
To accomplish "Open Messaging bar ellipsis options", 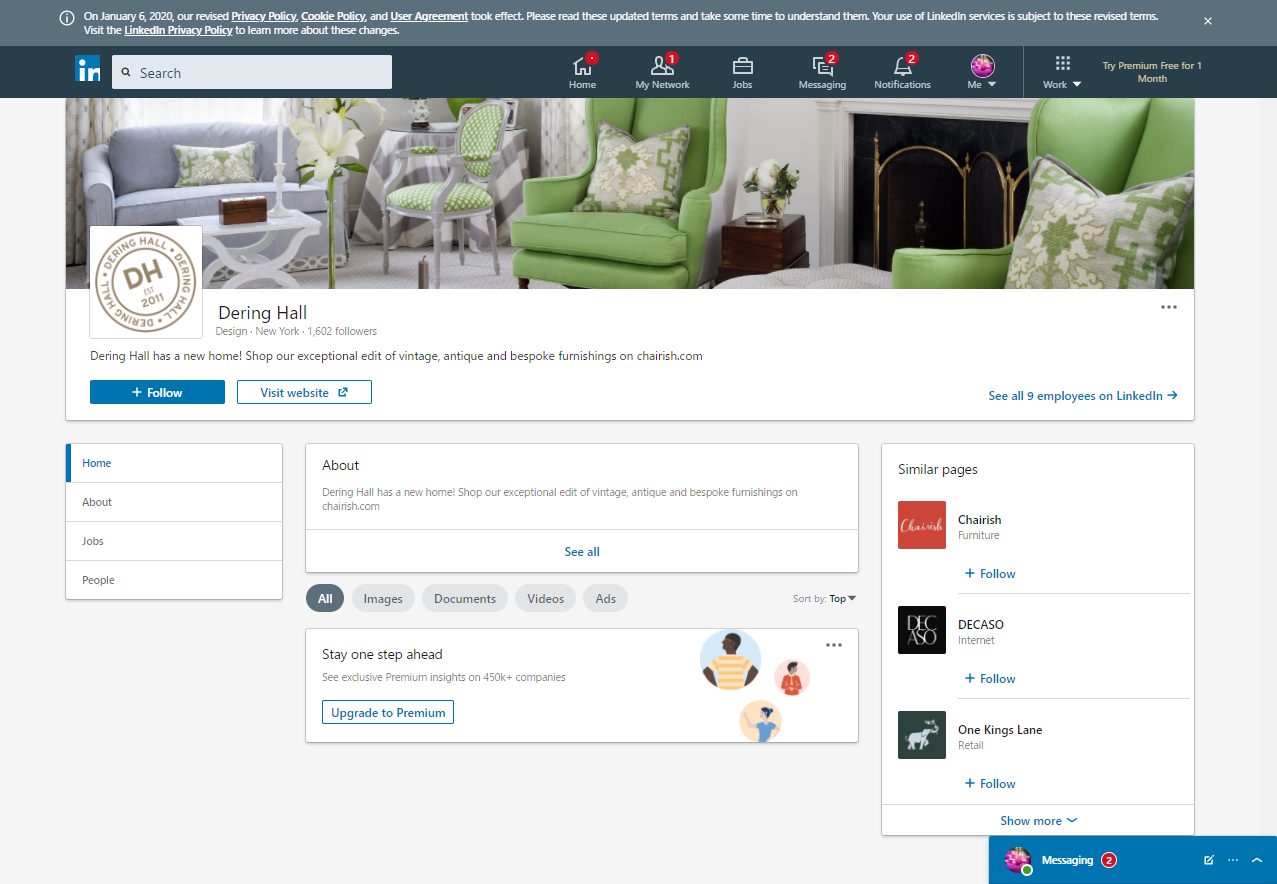I will click(1233, 860).
